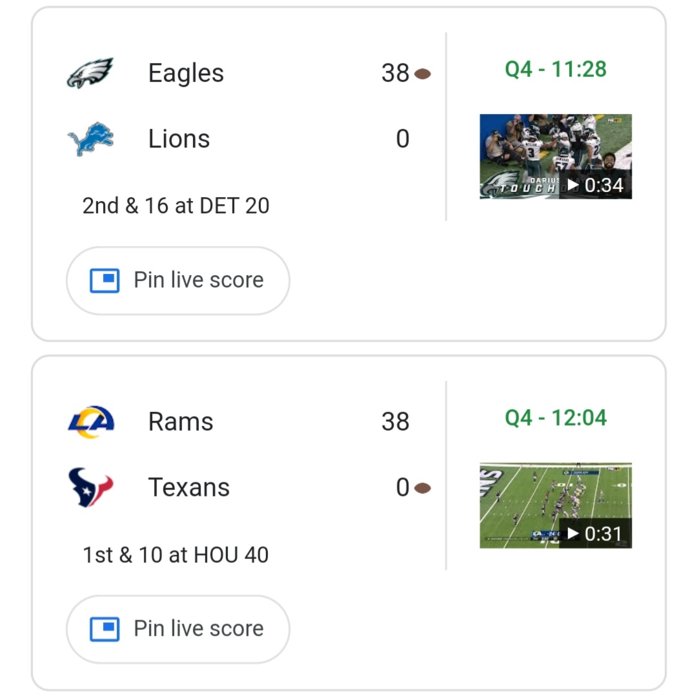The height and width of the screenshot is (700, 697).
Task: Click the Q4 - 11:28 game clock
Action: [555, 69]
